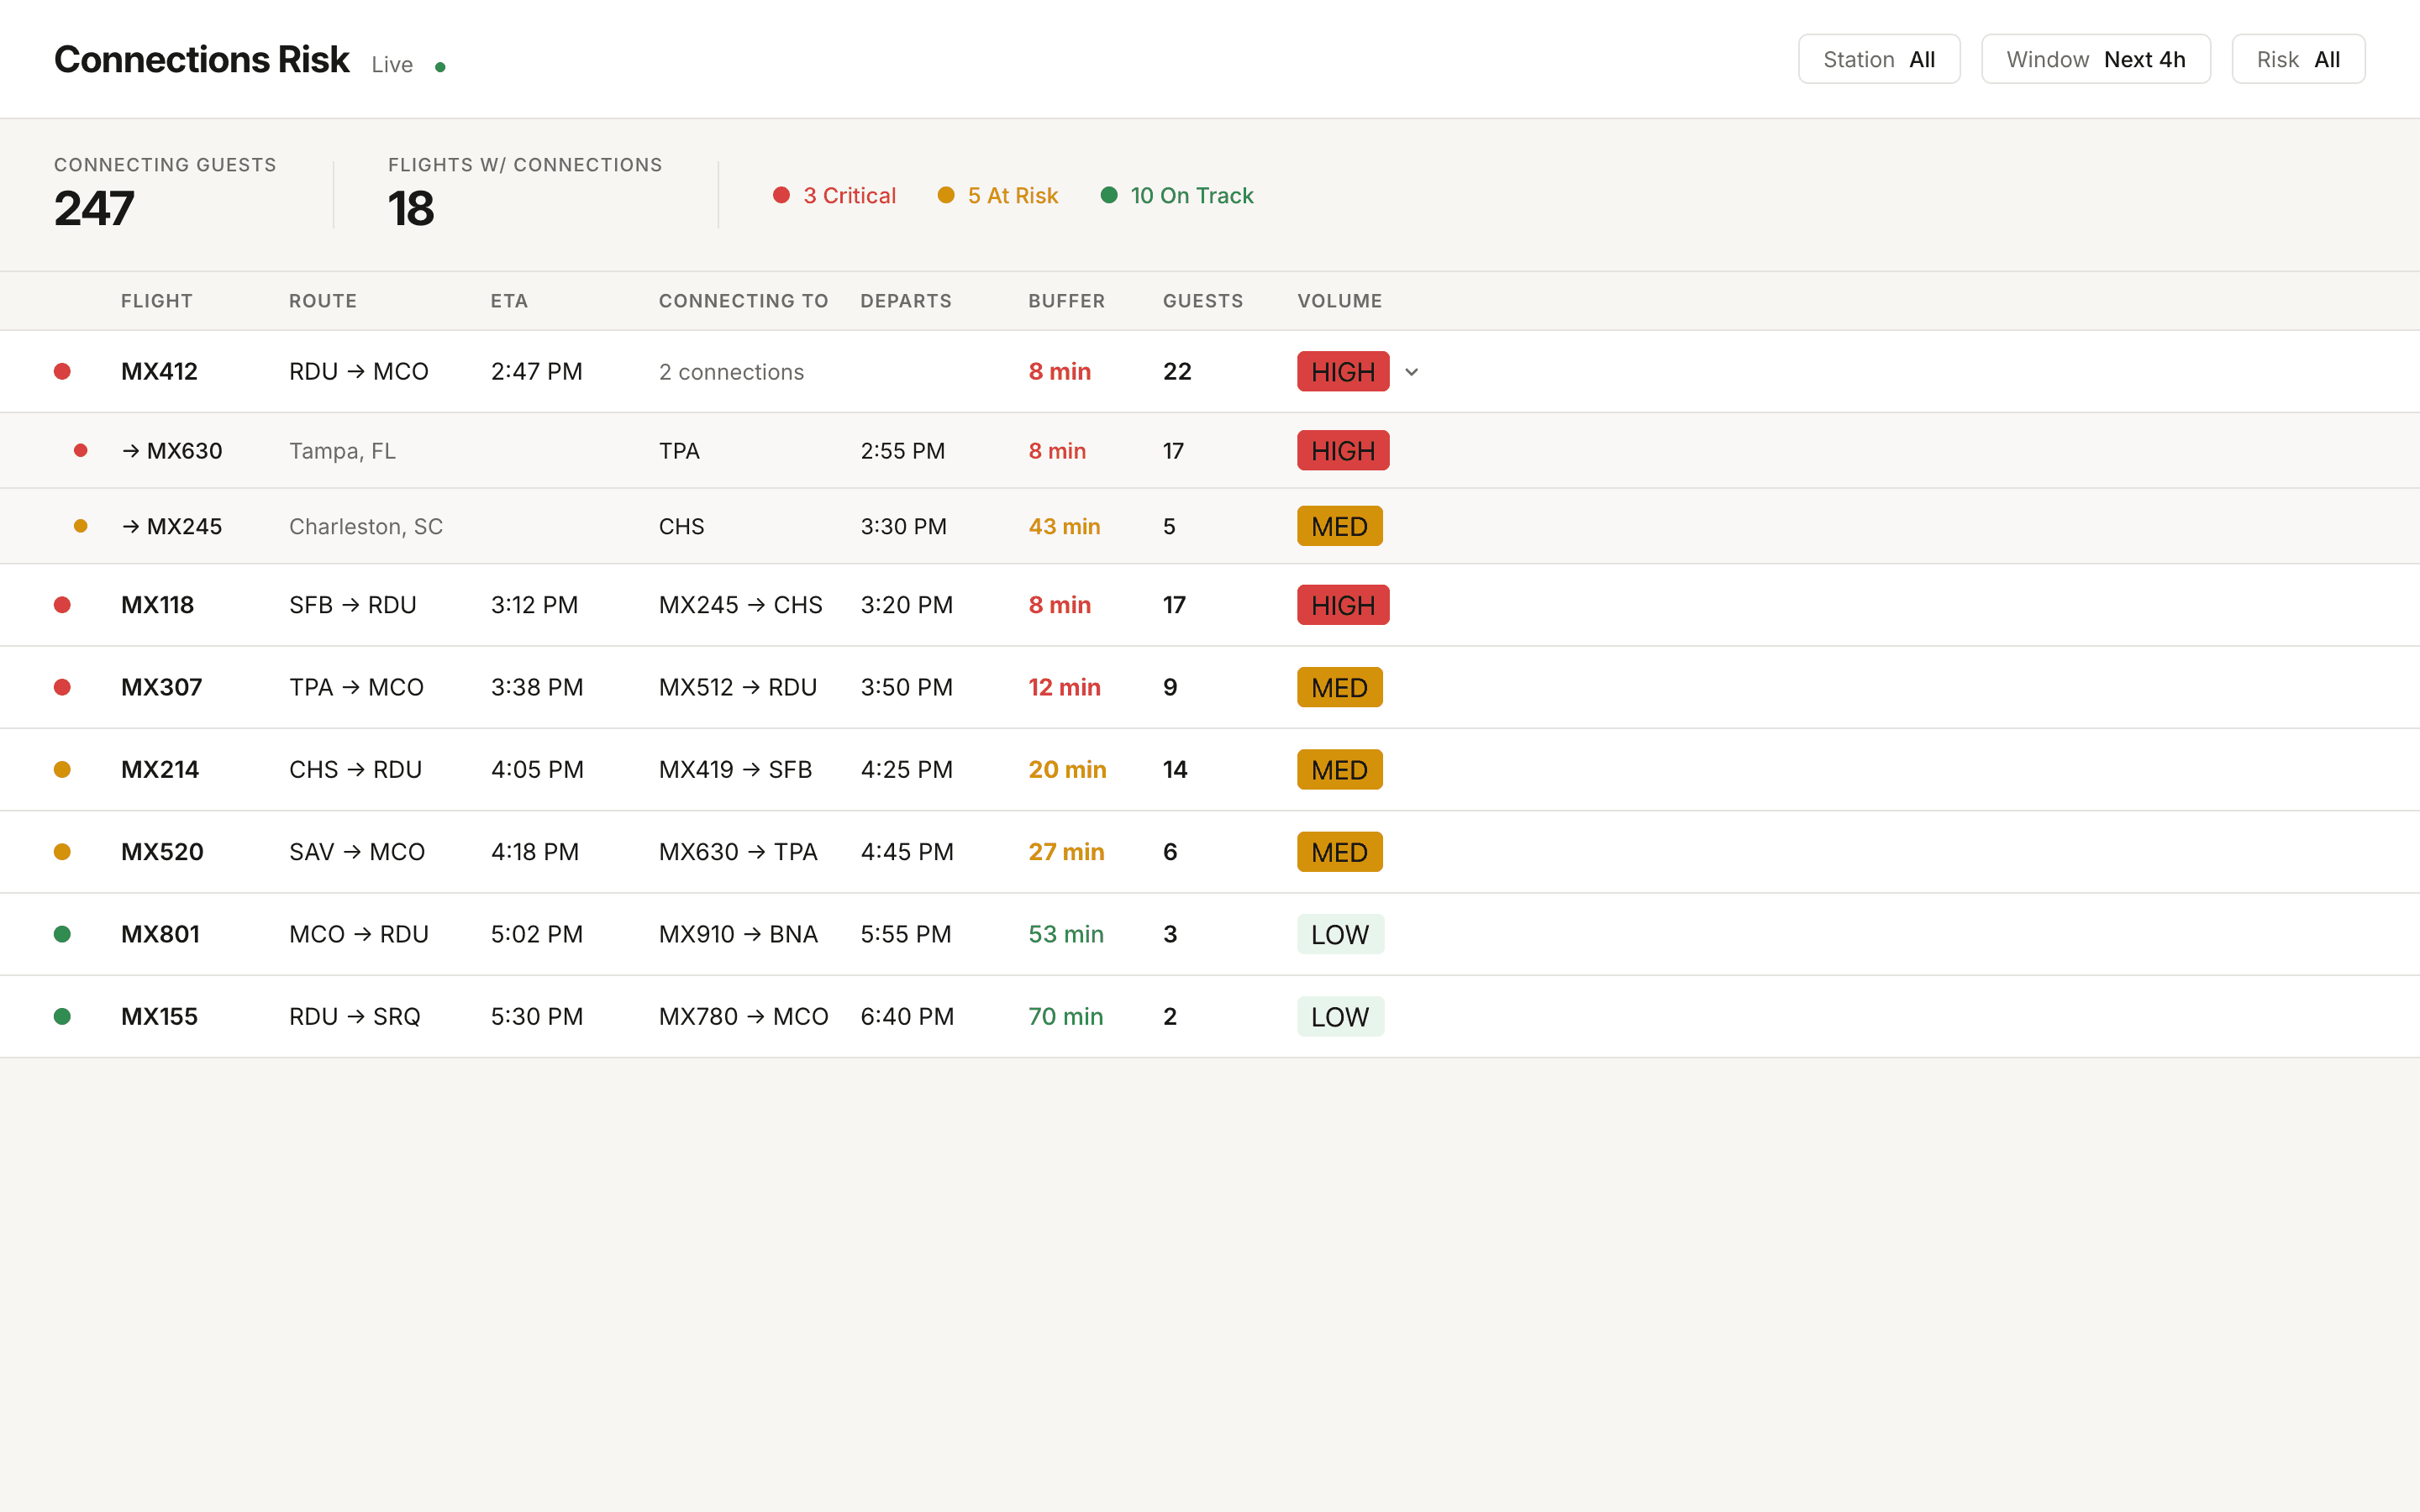Click the Connecting Guests 247 stat
Screen dimensions: 2420x1512
[165, 193]
